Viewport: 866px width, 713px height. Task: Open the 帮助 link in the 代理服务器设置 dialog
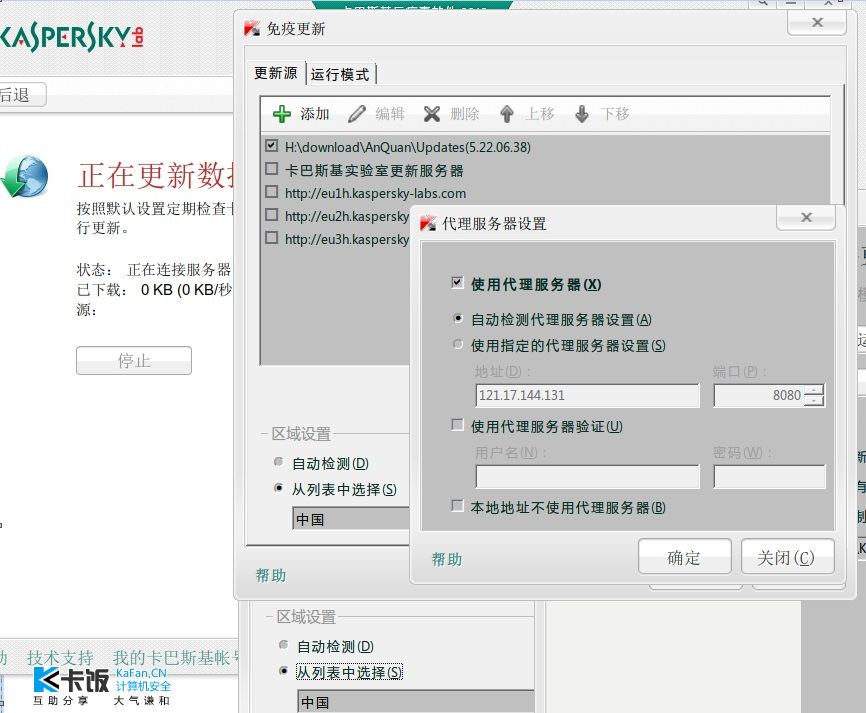click(447, 559)
